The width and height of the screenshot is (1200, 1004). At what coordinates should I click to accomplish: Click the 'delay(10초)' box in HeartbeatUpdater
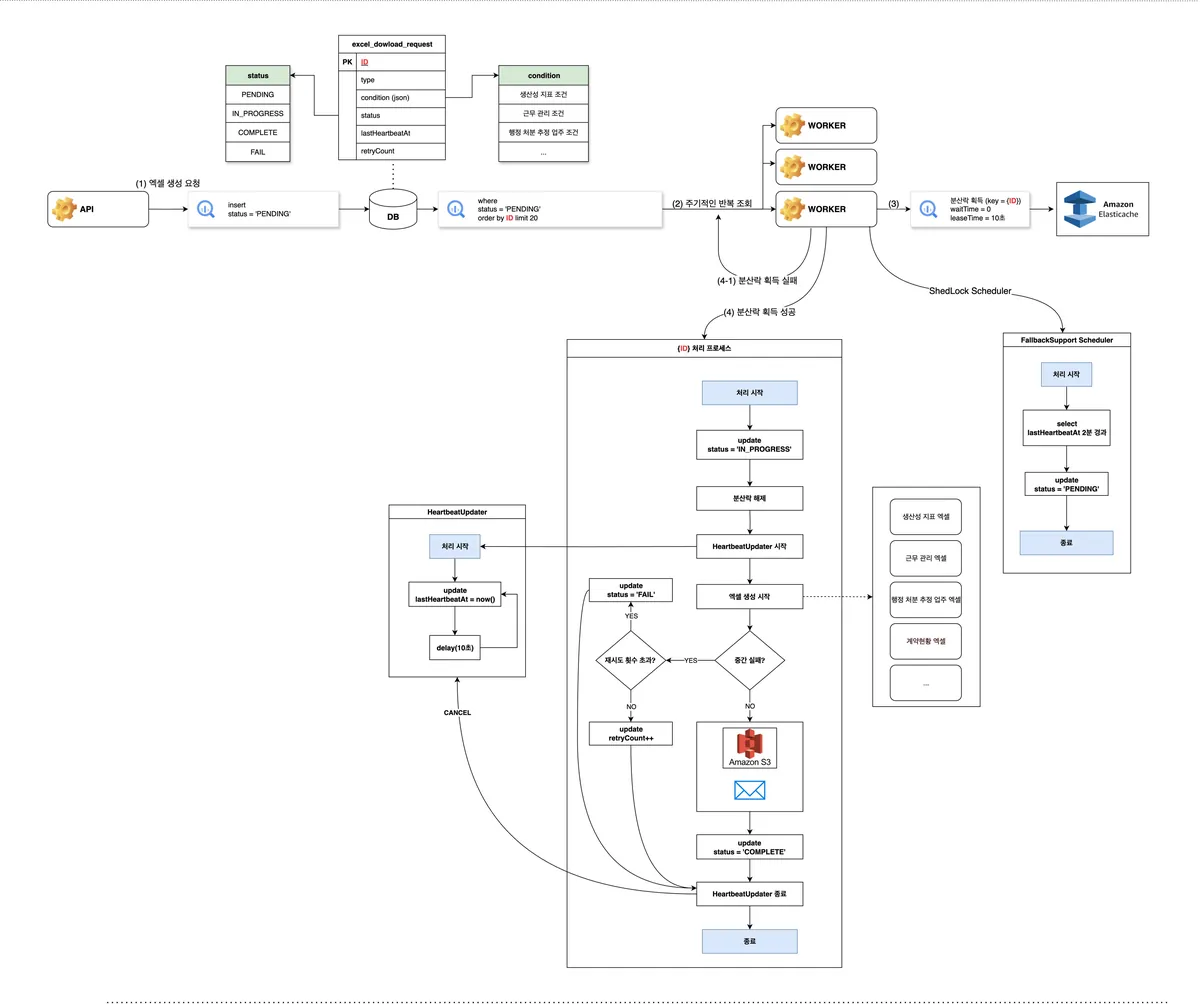click(x=455, y=648)
